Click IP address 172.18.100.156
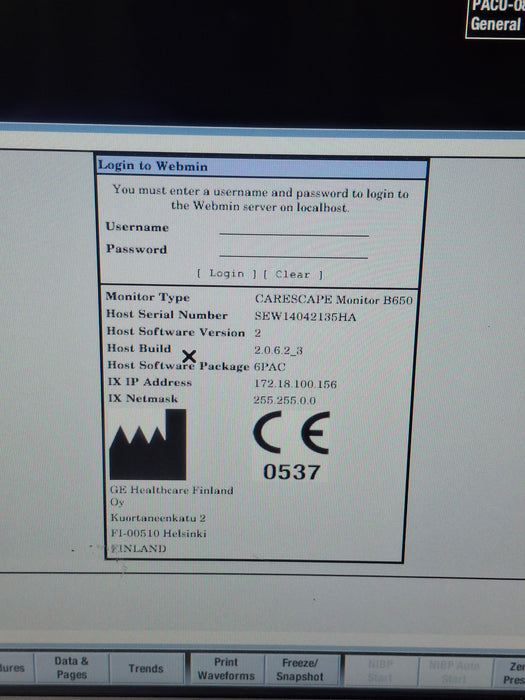 click(x=296, y=384)
